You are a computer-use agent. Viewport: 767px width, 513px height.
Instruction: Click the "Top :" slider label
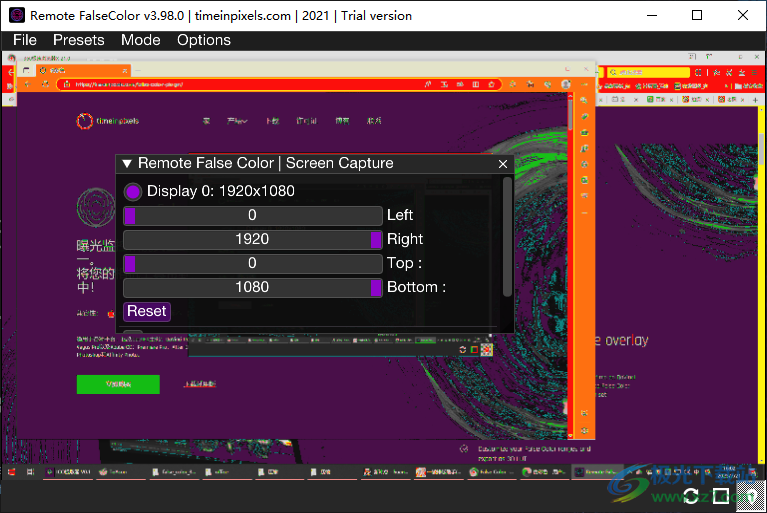click(x=404, y=263)
